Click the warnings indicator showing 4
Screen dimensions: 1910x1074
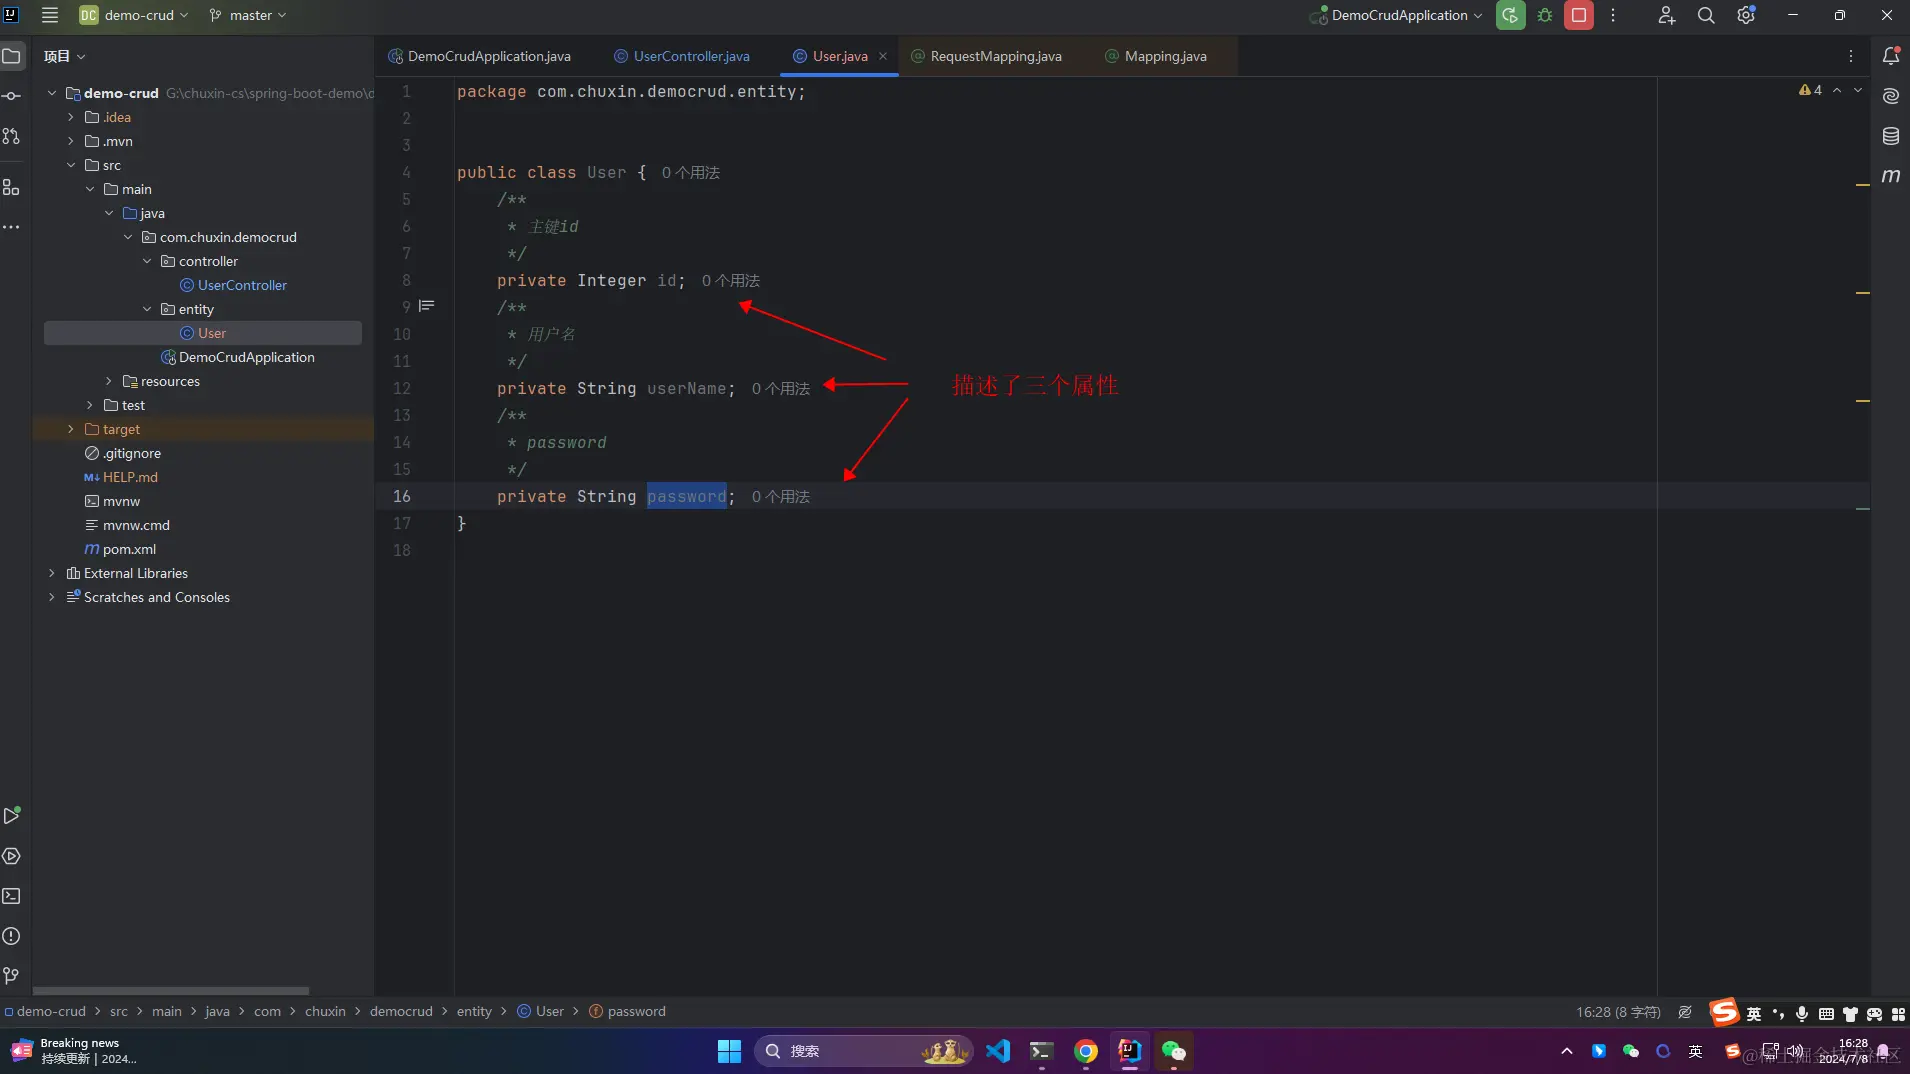(1810, 90)
